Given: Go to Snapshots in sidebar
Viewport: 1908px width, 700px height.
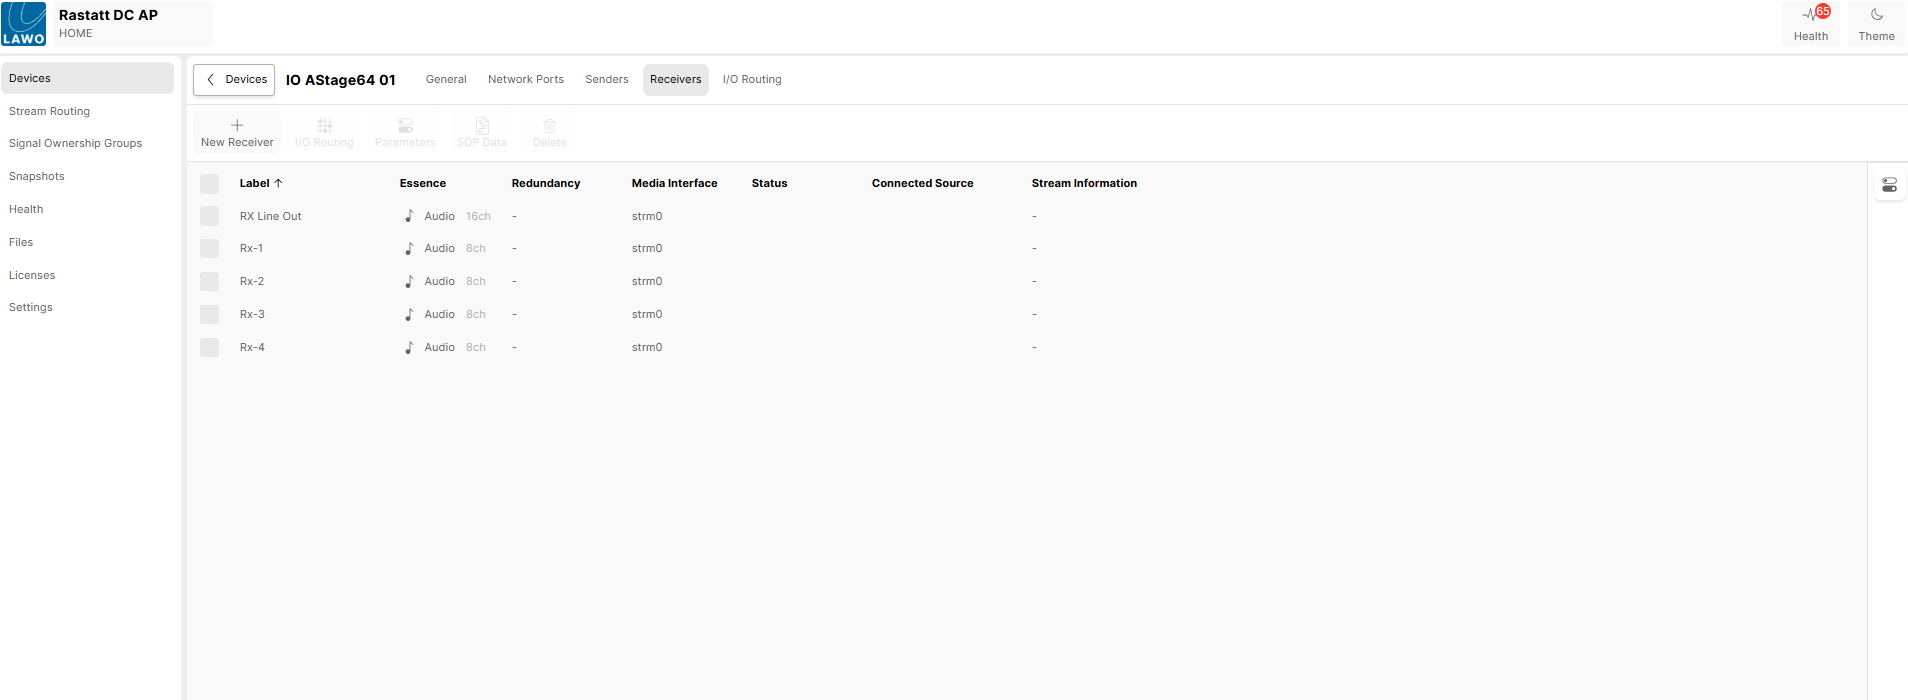Looking at the screenshot, I should (37, 176).
